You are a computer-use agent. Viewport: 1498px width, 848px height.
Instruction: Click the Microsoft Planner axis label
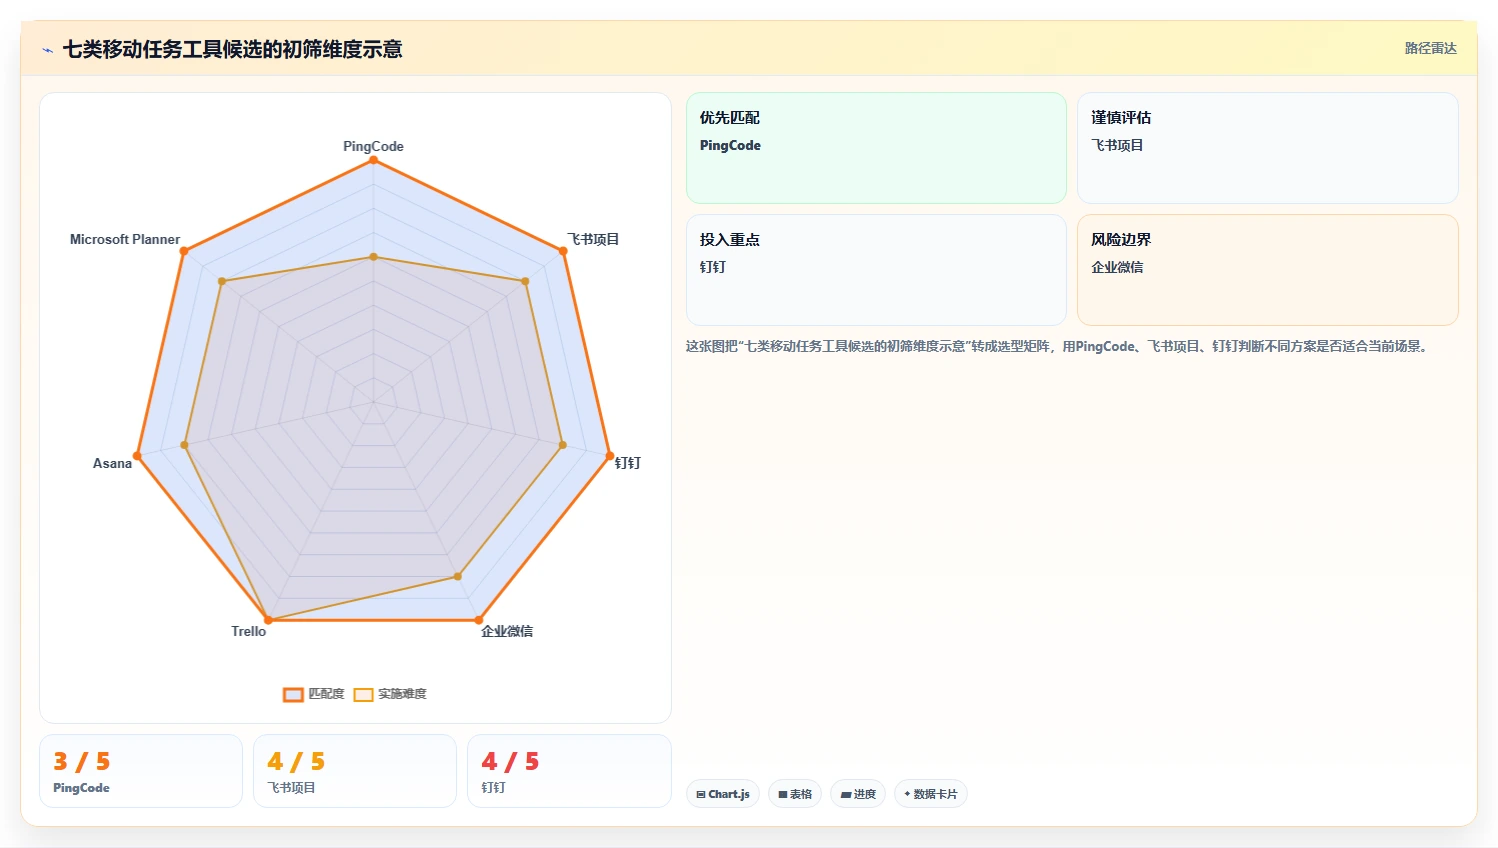pos(125,239)
